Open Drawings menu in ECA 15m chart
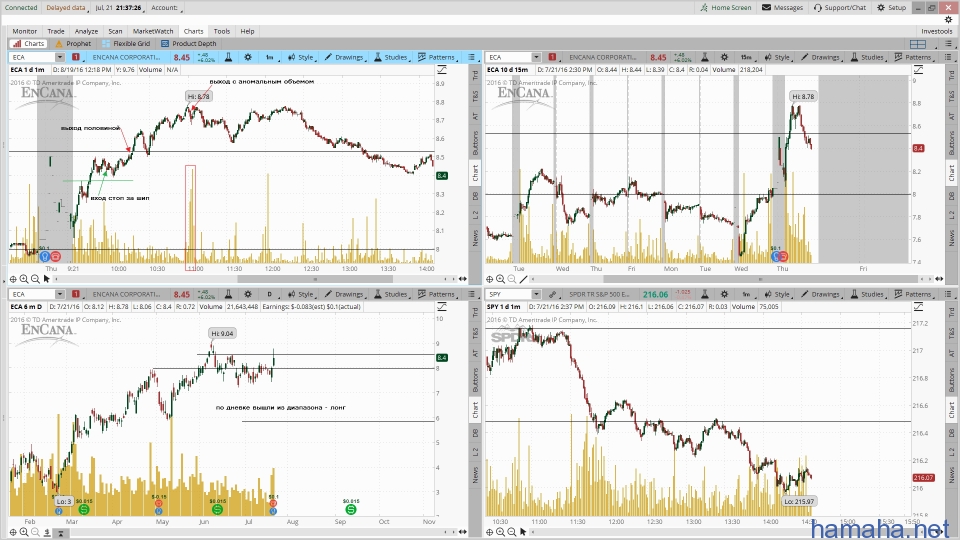Screen dimensions: 960x540 click(x=820, y=57)
